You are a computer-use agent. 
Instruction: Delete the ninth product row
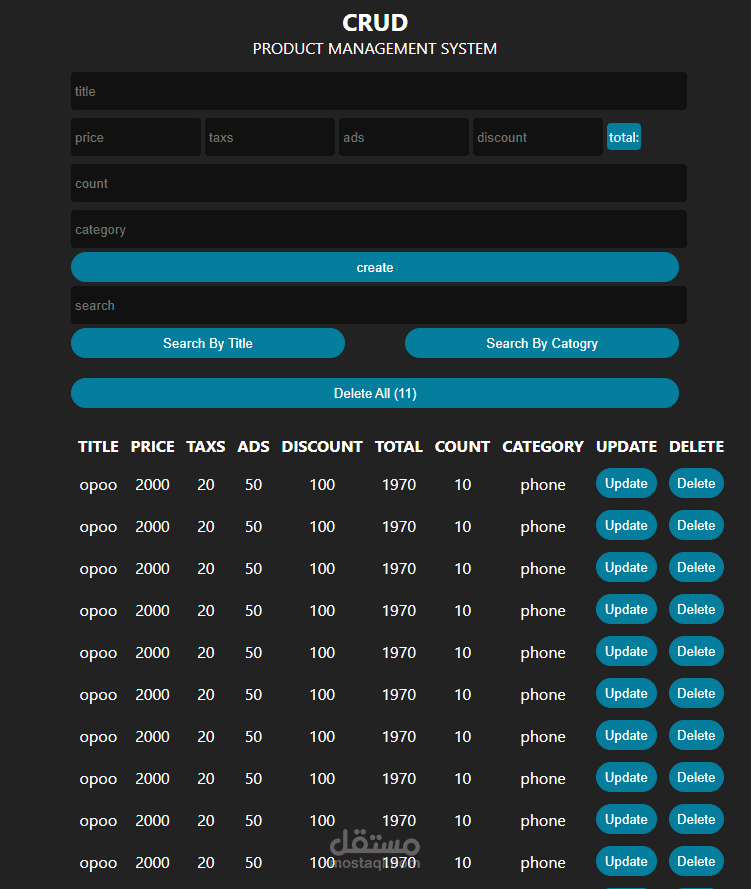click(697, 819)
